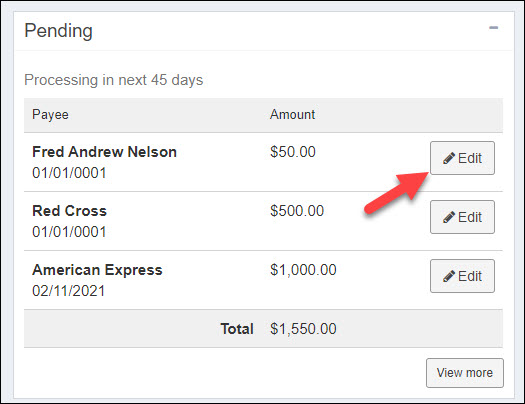525x404 pixels.
Task: Click the $1,000.00 amount
Action: [303, 270]
